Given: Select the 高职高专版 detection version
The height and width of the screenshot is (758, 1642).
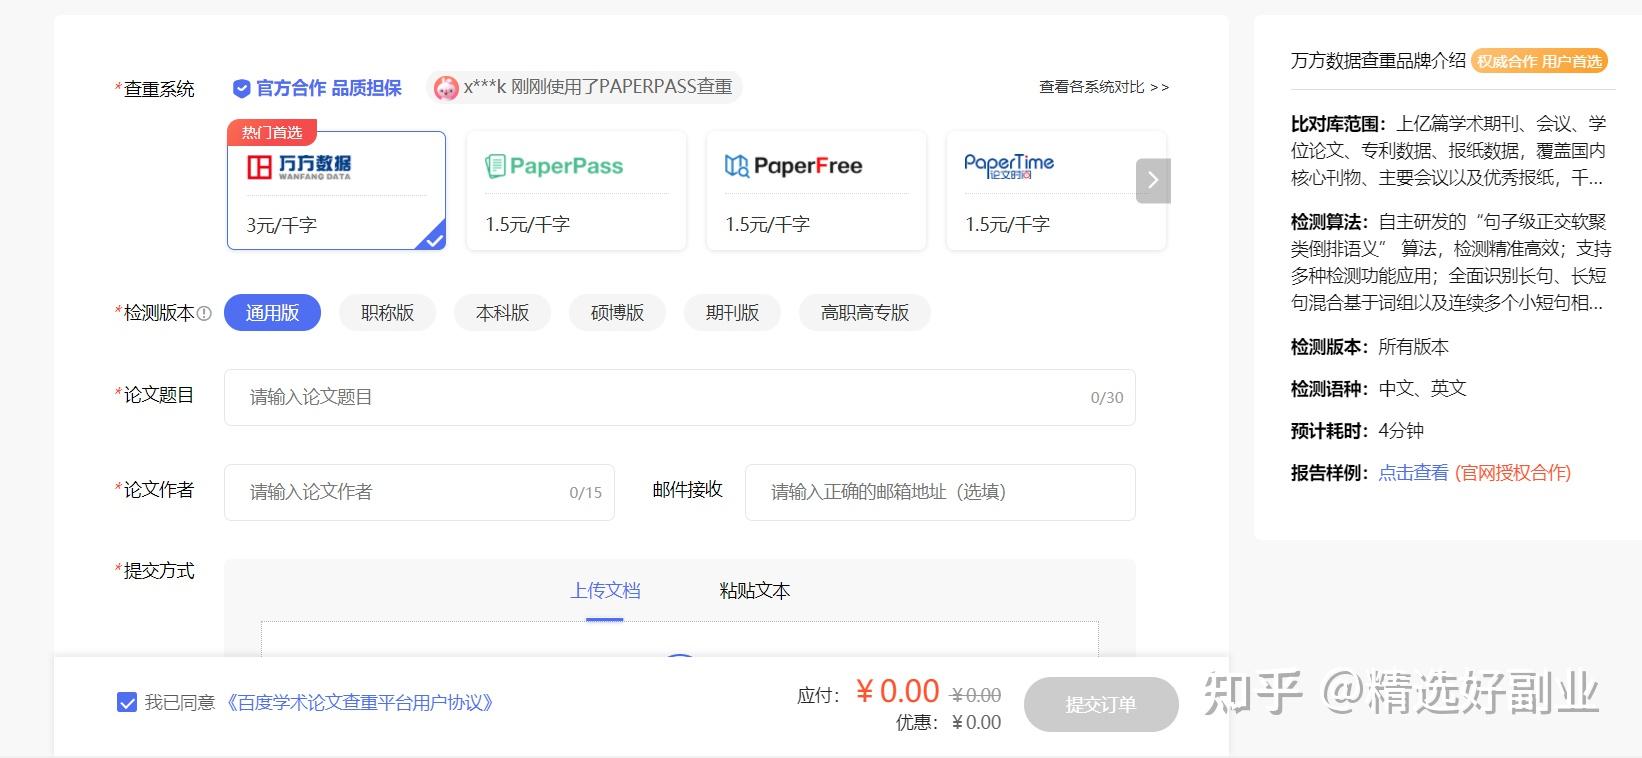Looking at the screenshot, I should coord(865,313).
